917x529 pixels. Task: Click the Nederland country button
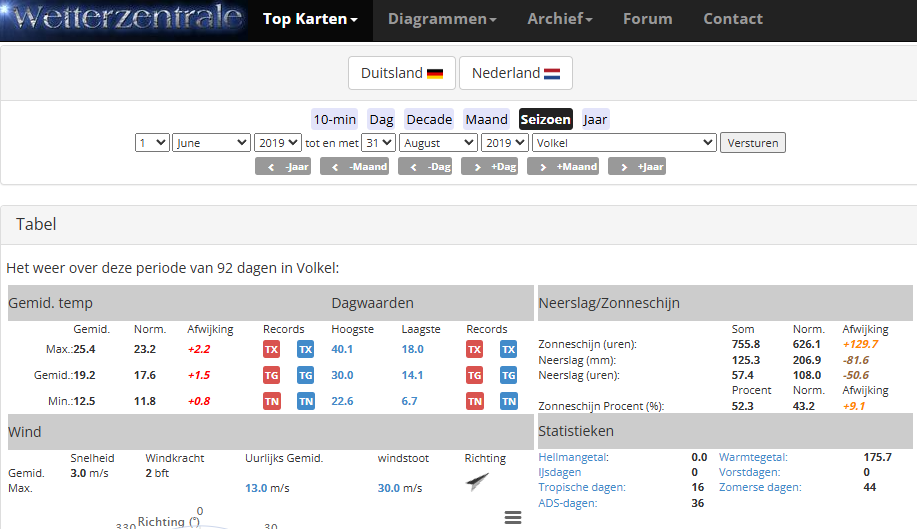(516, 73)
